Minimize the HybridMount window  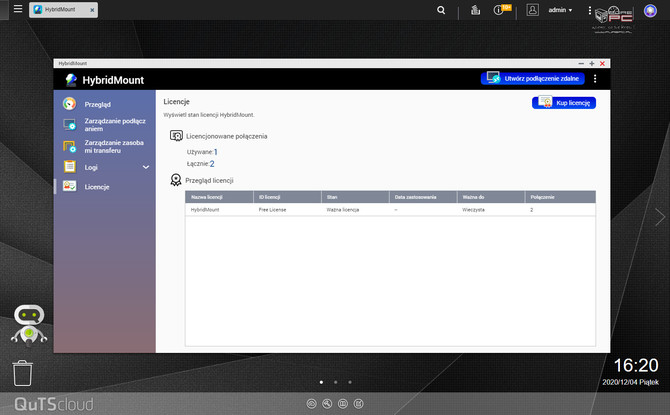[581, 63]
